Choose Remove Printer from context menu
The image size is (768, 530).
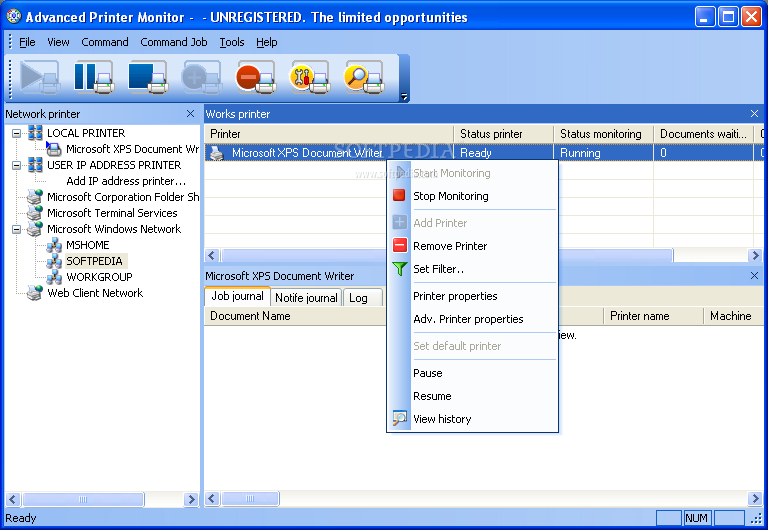[x=473, y=246]
